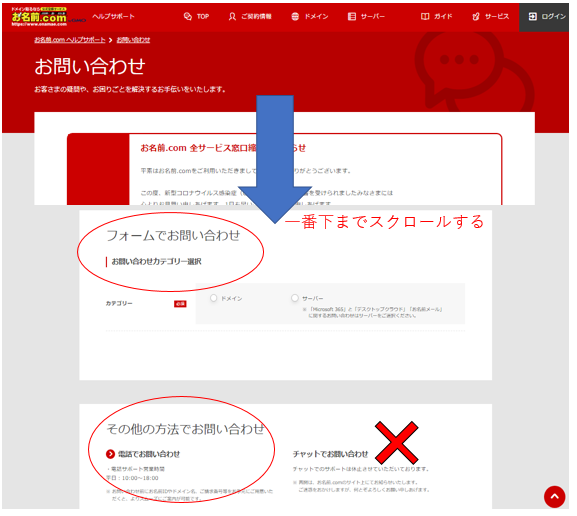Click the 平日：10:00～18:00 hours text
This screenshot has width=577, height=516.
pos(132,478)
